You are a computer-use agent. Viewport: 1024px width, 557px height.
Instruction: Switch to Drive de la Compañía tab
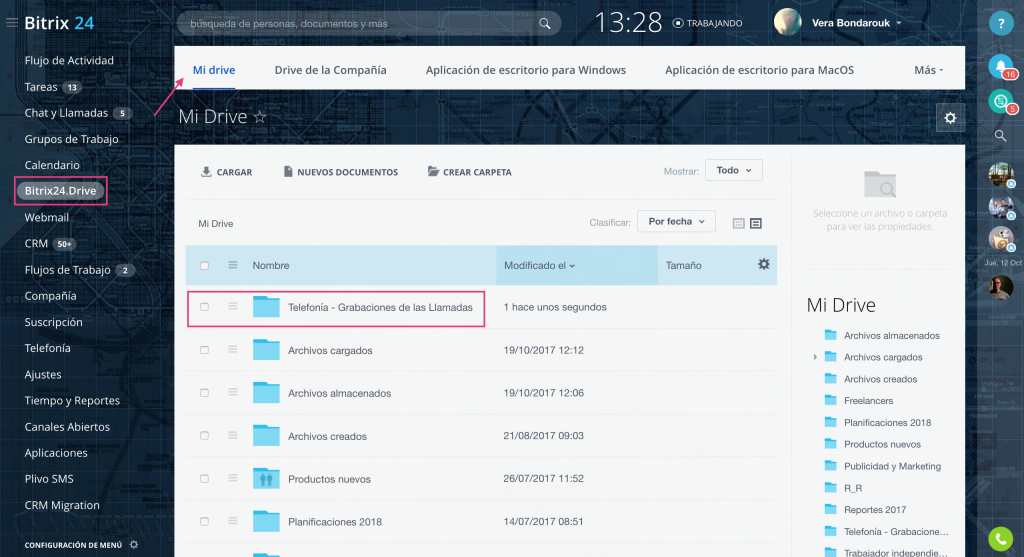tap(330, 70)
